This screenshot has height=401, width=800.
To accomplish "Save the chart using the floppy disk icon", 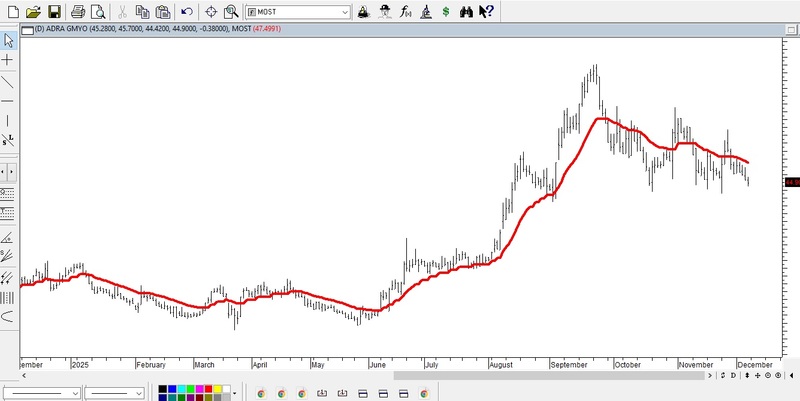I will (x=54, y=12).
